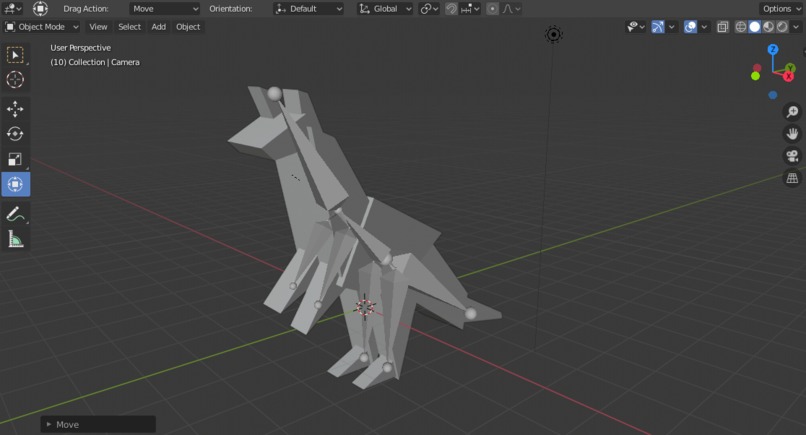
Task: Switch to Solid shading mode
Action: pyautogui.click(x=754, y=27)
